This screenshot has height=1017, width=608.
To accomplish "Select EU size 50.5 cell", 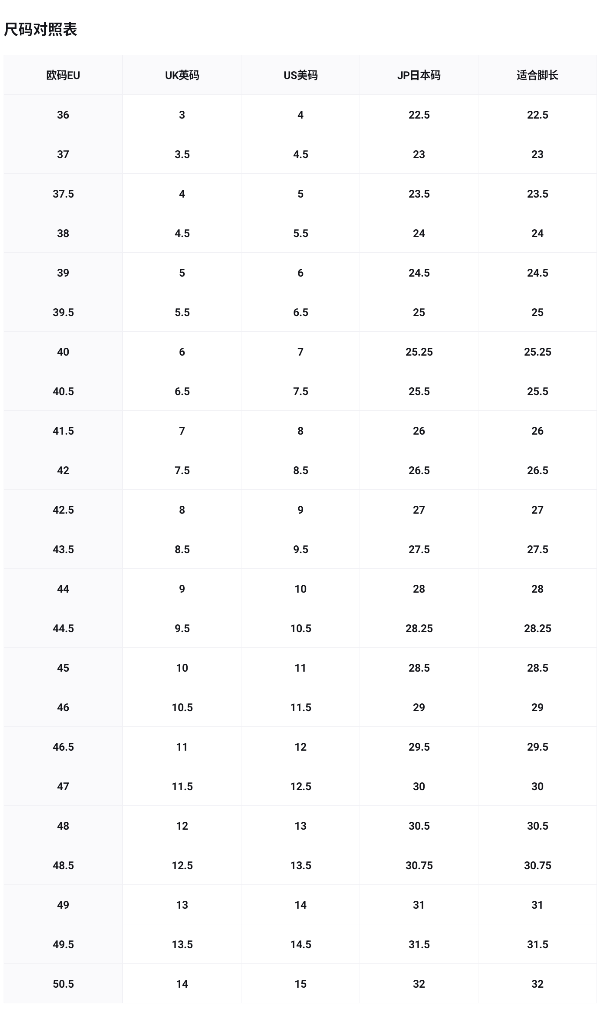I will [63, 984].
